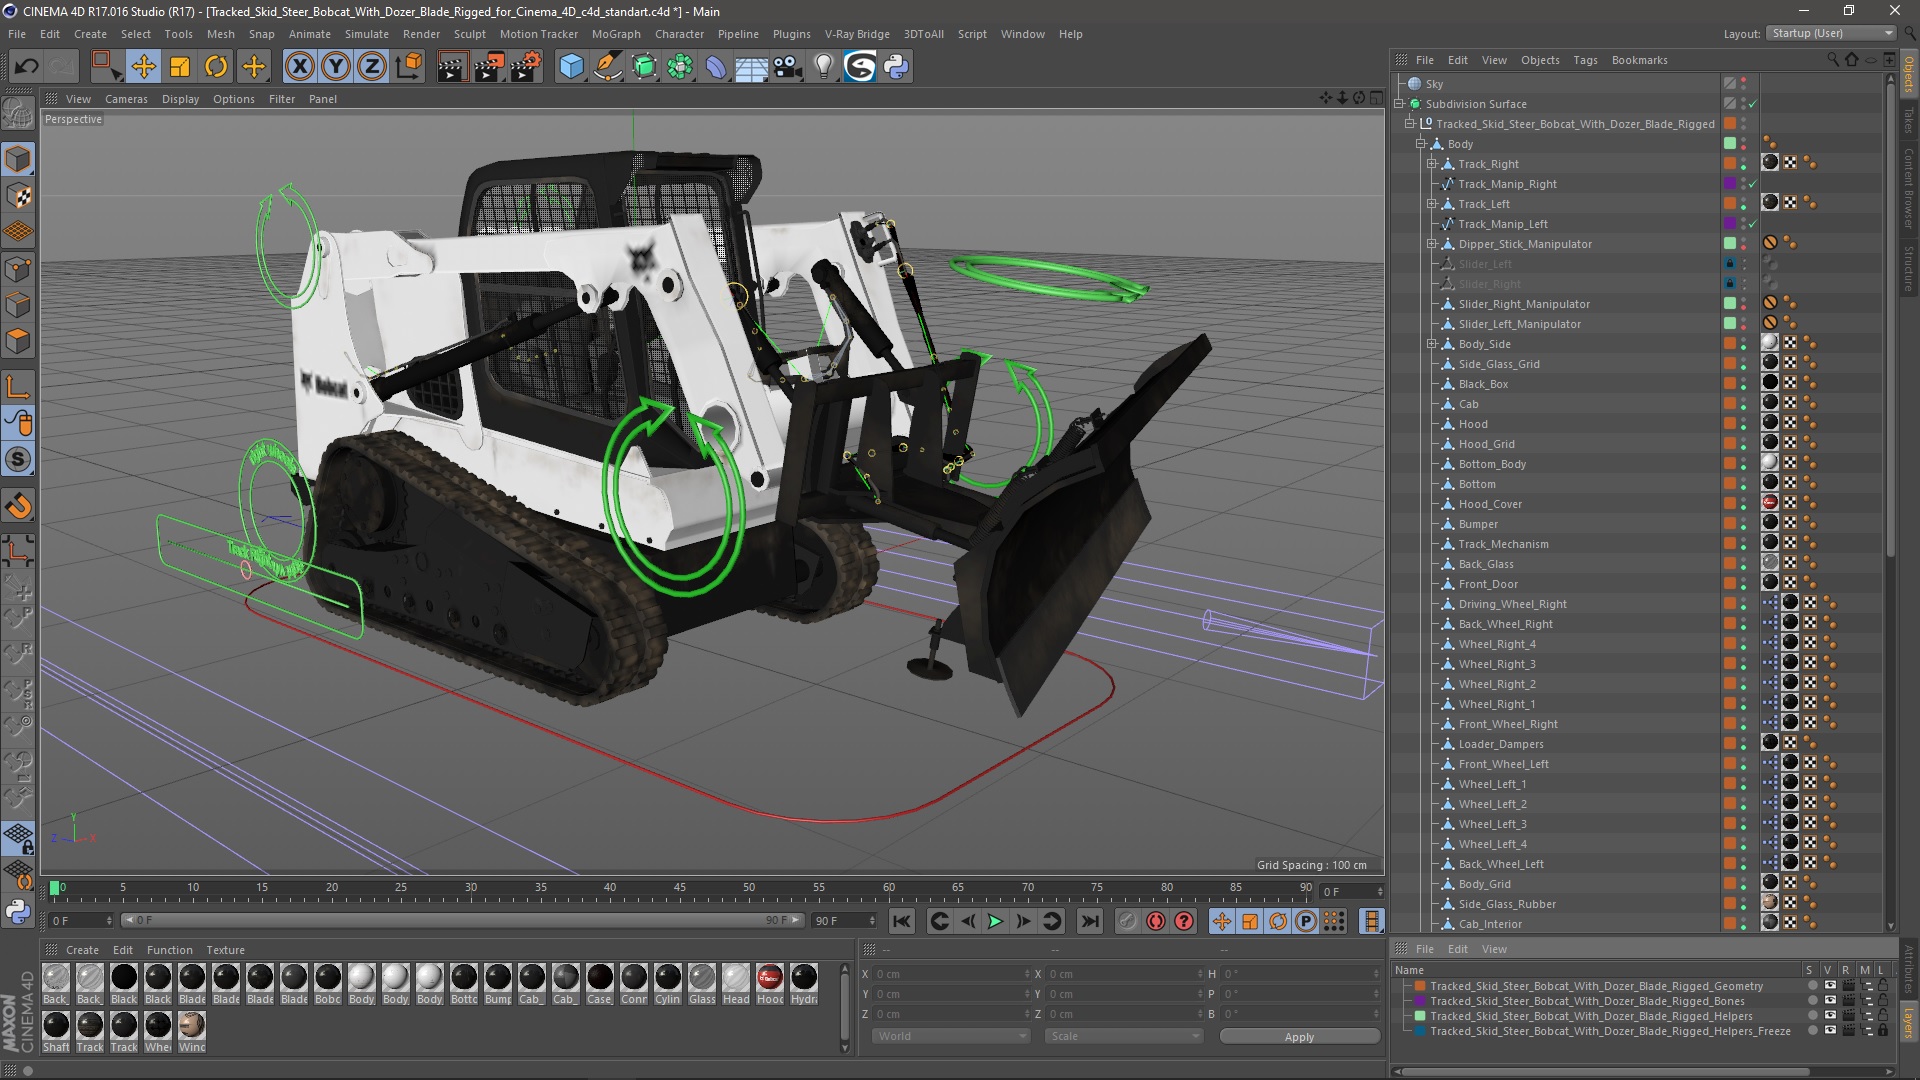Open the keyframe help question icon
Viewport: 1920px width, 1080px height.
[1184, 921]
